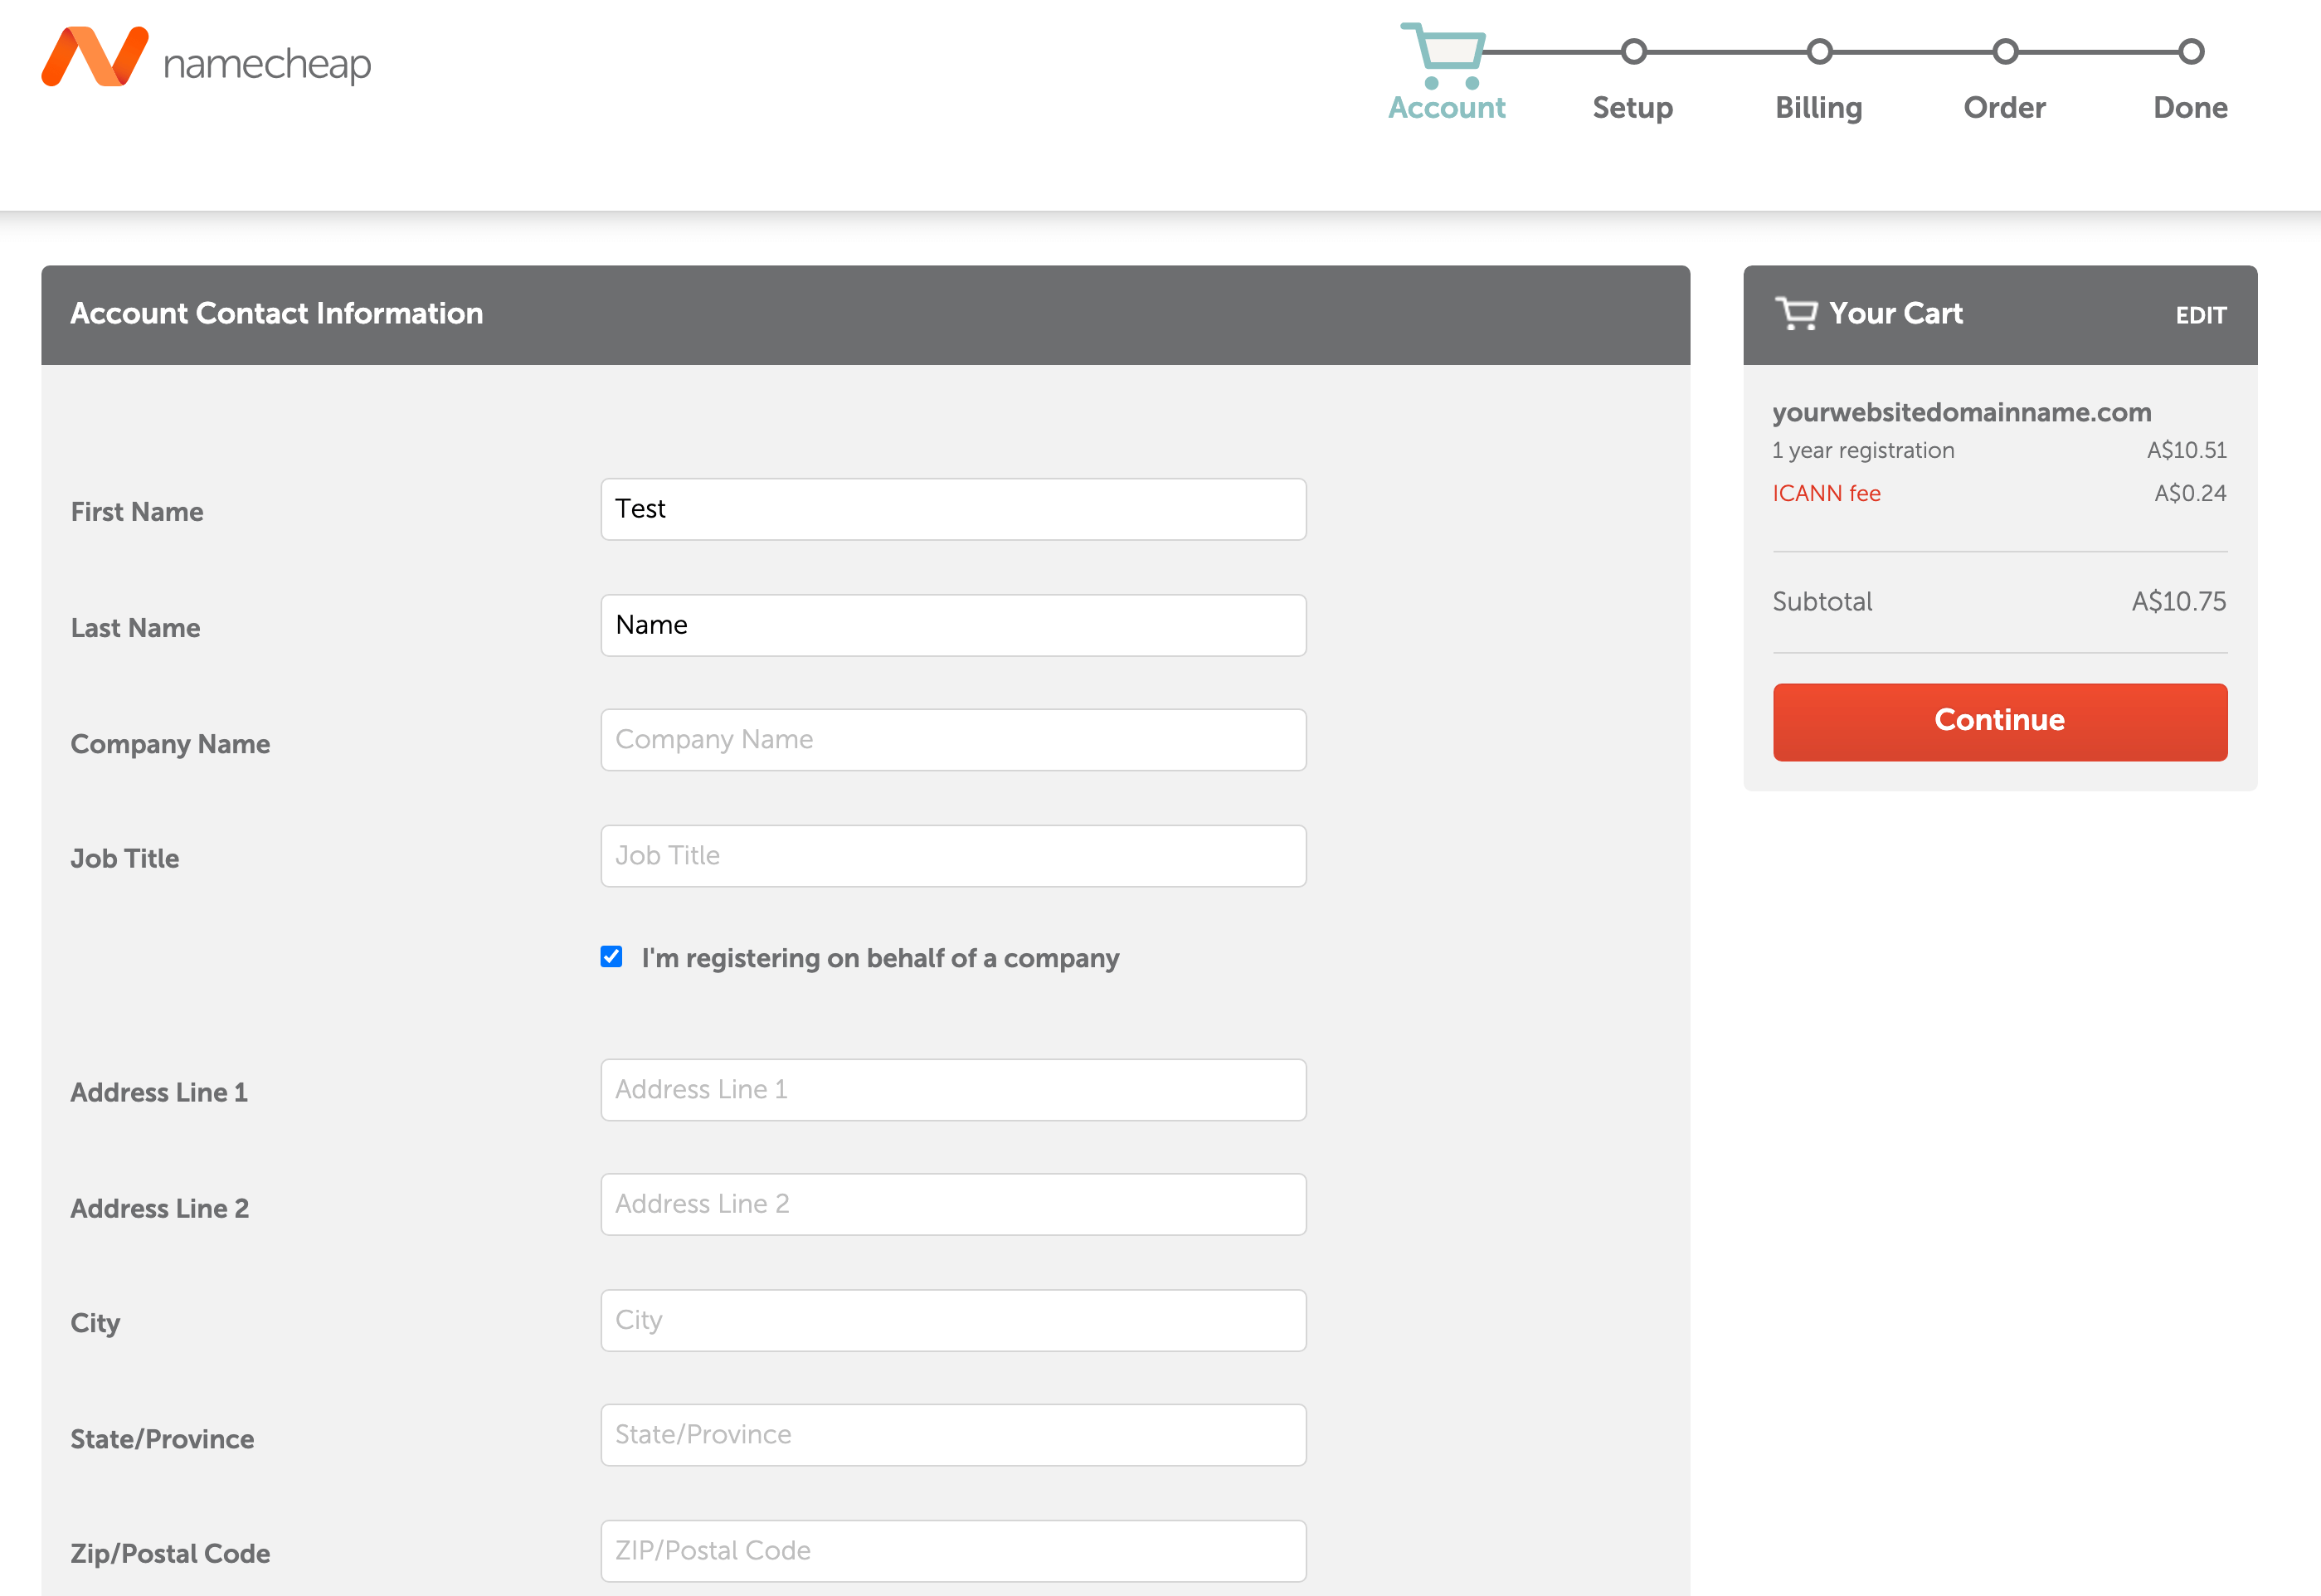Open the cart EDIT link
Image resolution: width=2321 pixels, height=1596 pixels.
click(x=2201, y=316)
